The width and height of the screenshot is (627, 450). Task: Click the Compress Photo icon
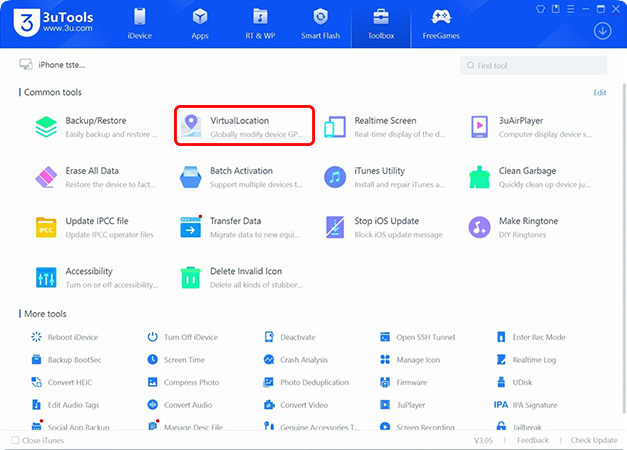[x=152, y=382]
